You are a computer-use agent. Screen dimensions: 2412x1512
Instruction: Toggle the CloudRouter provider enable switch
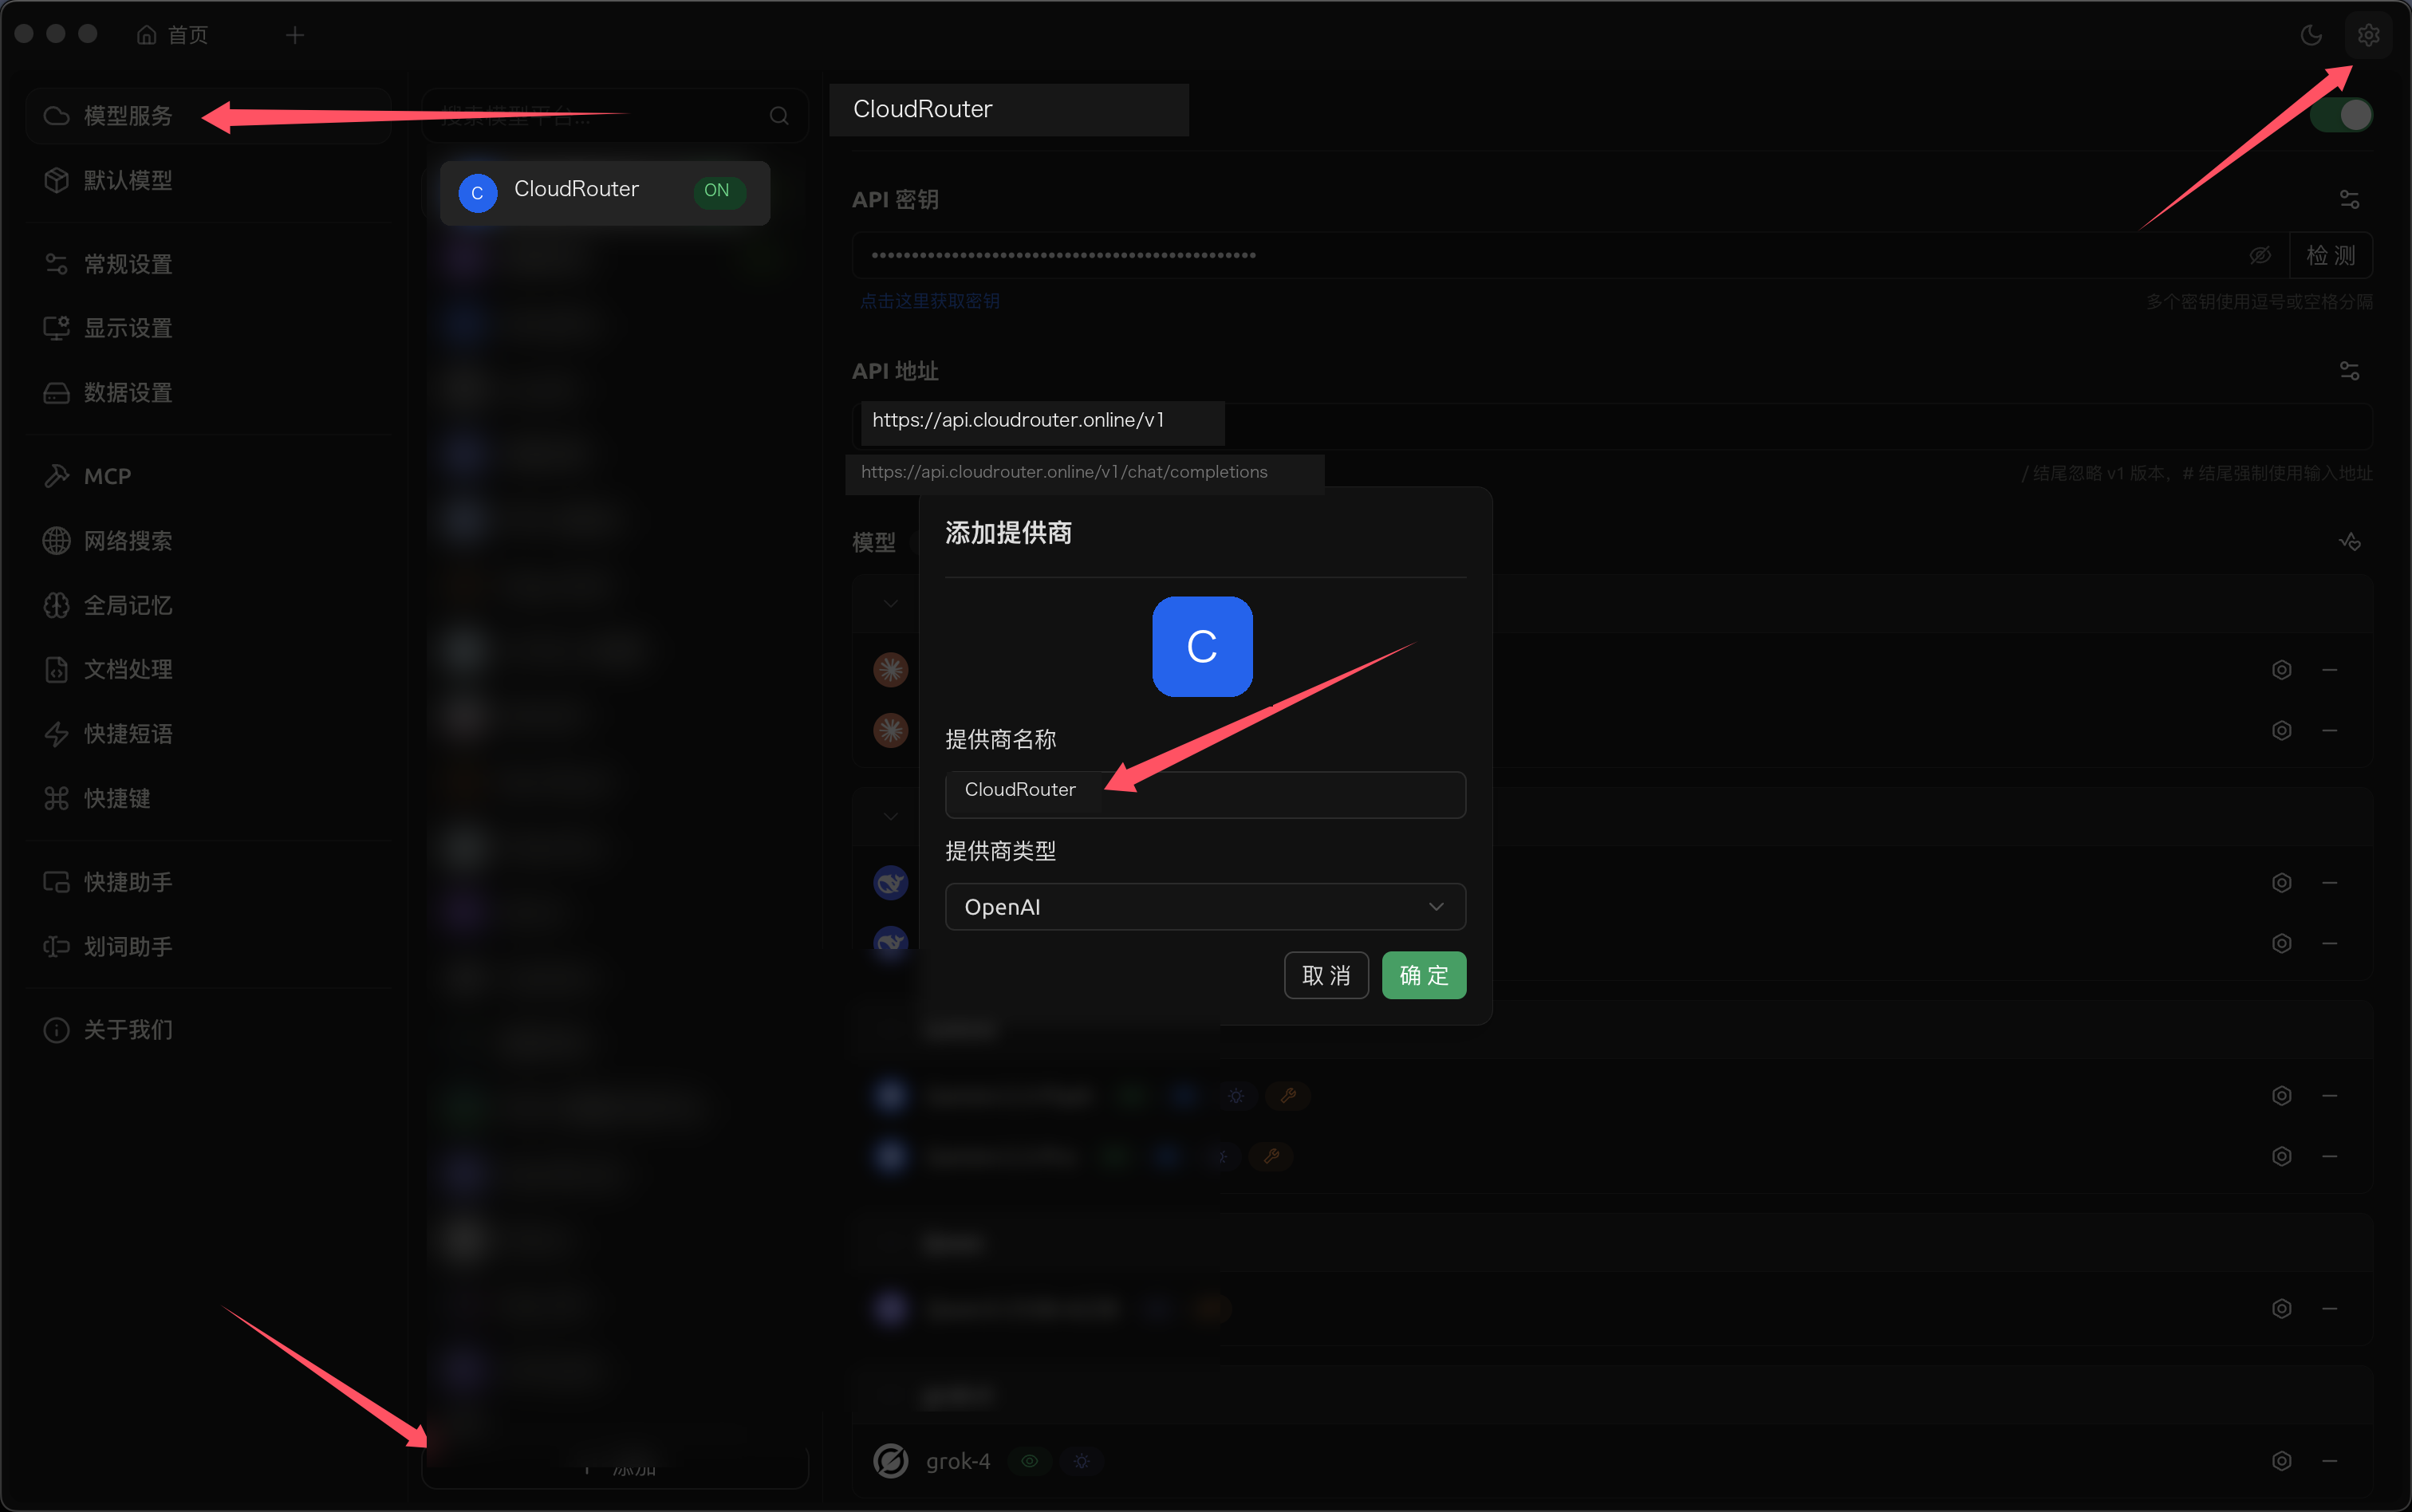coord(2342,116)
